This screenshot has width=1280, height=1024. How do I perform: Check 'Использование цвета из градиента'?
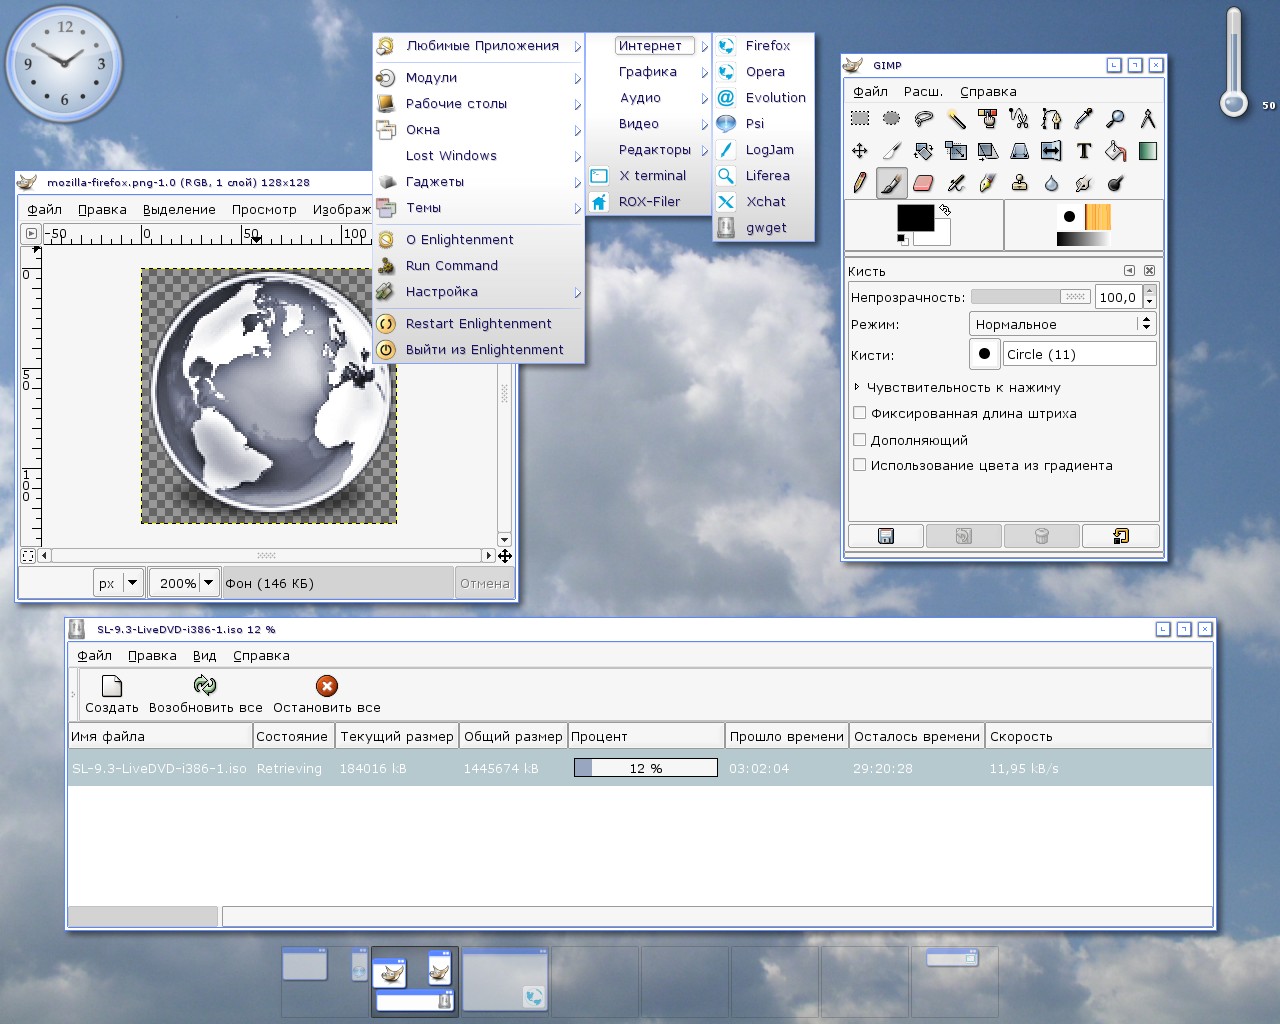[859, 465]
